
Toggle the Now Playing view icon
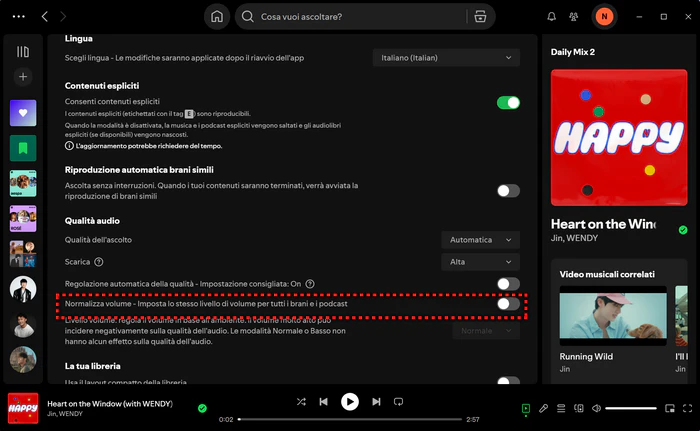(x=526, y=408)
